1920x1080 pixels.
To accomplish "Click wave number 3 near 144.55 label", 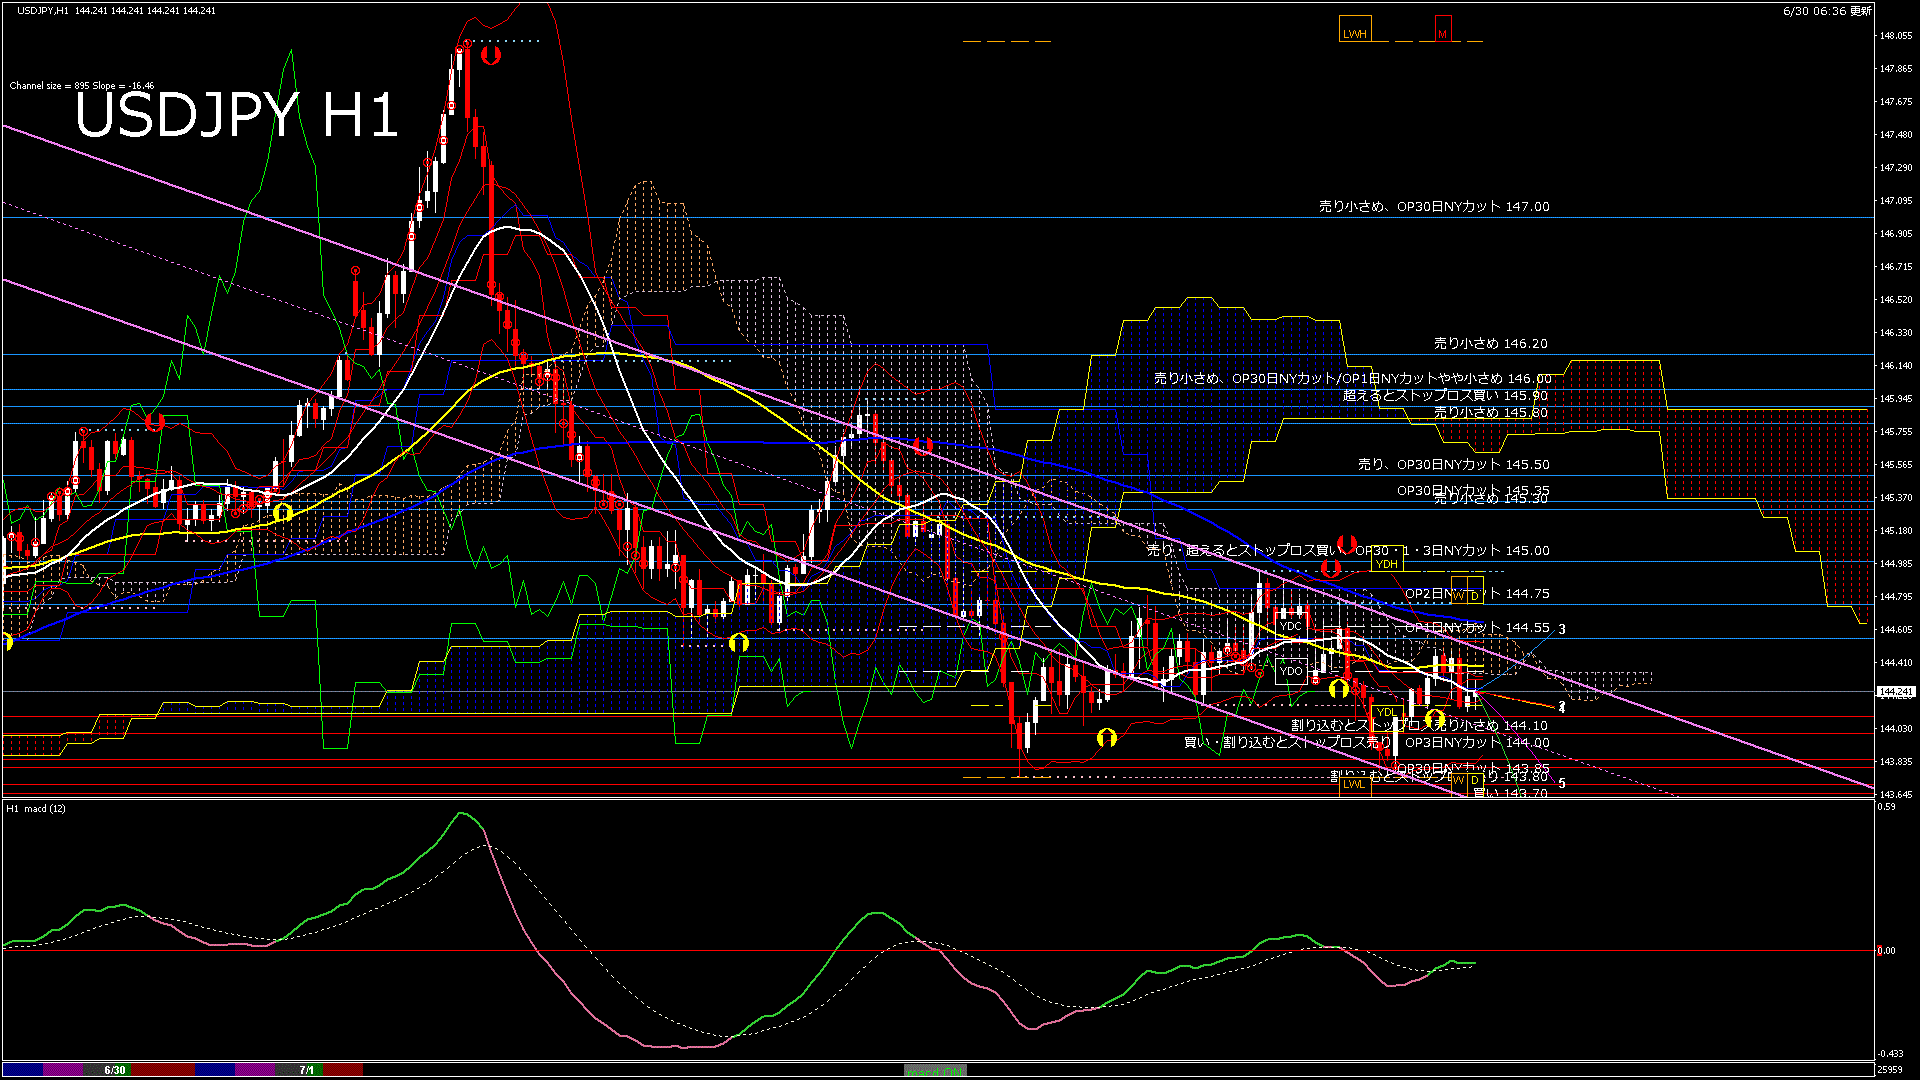I will pos(1562,629).
